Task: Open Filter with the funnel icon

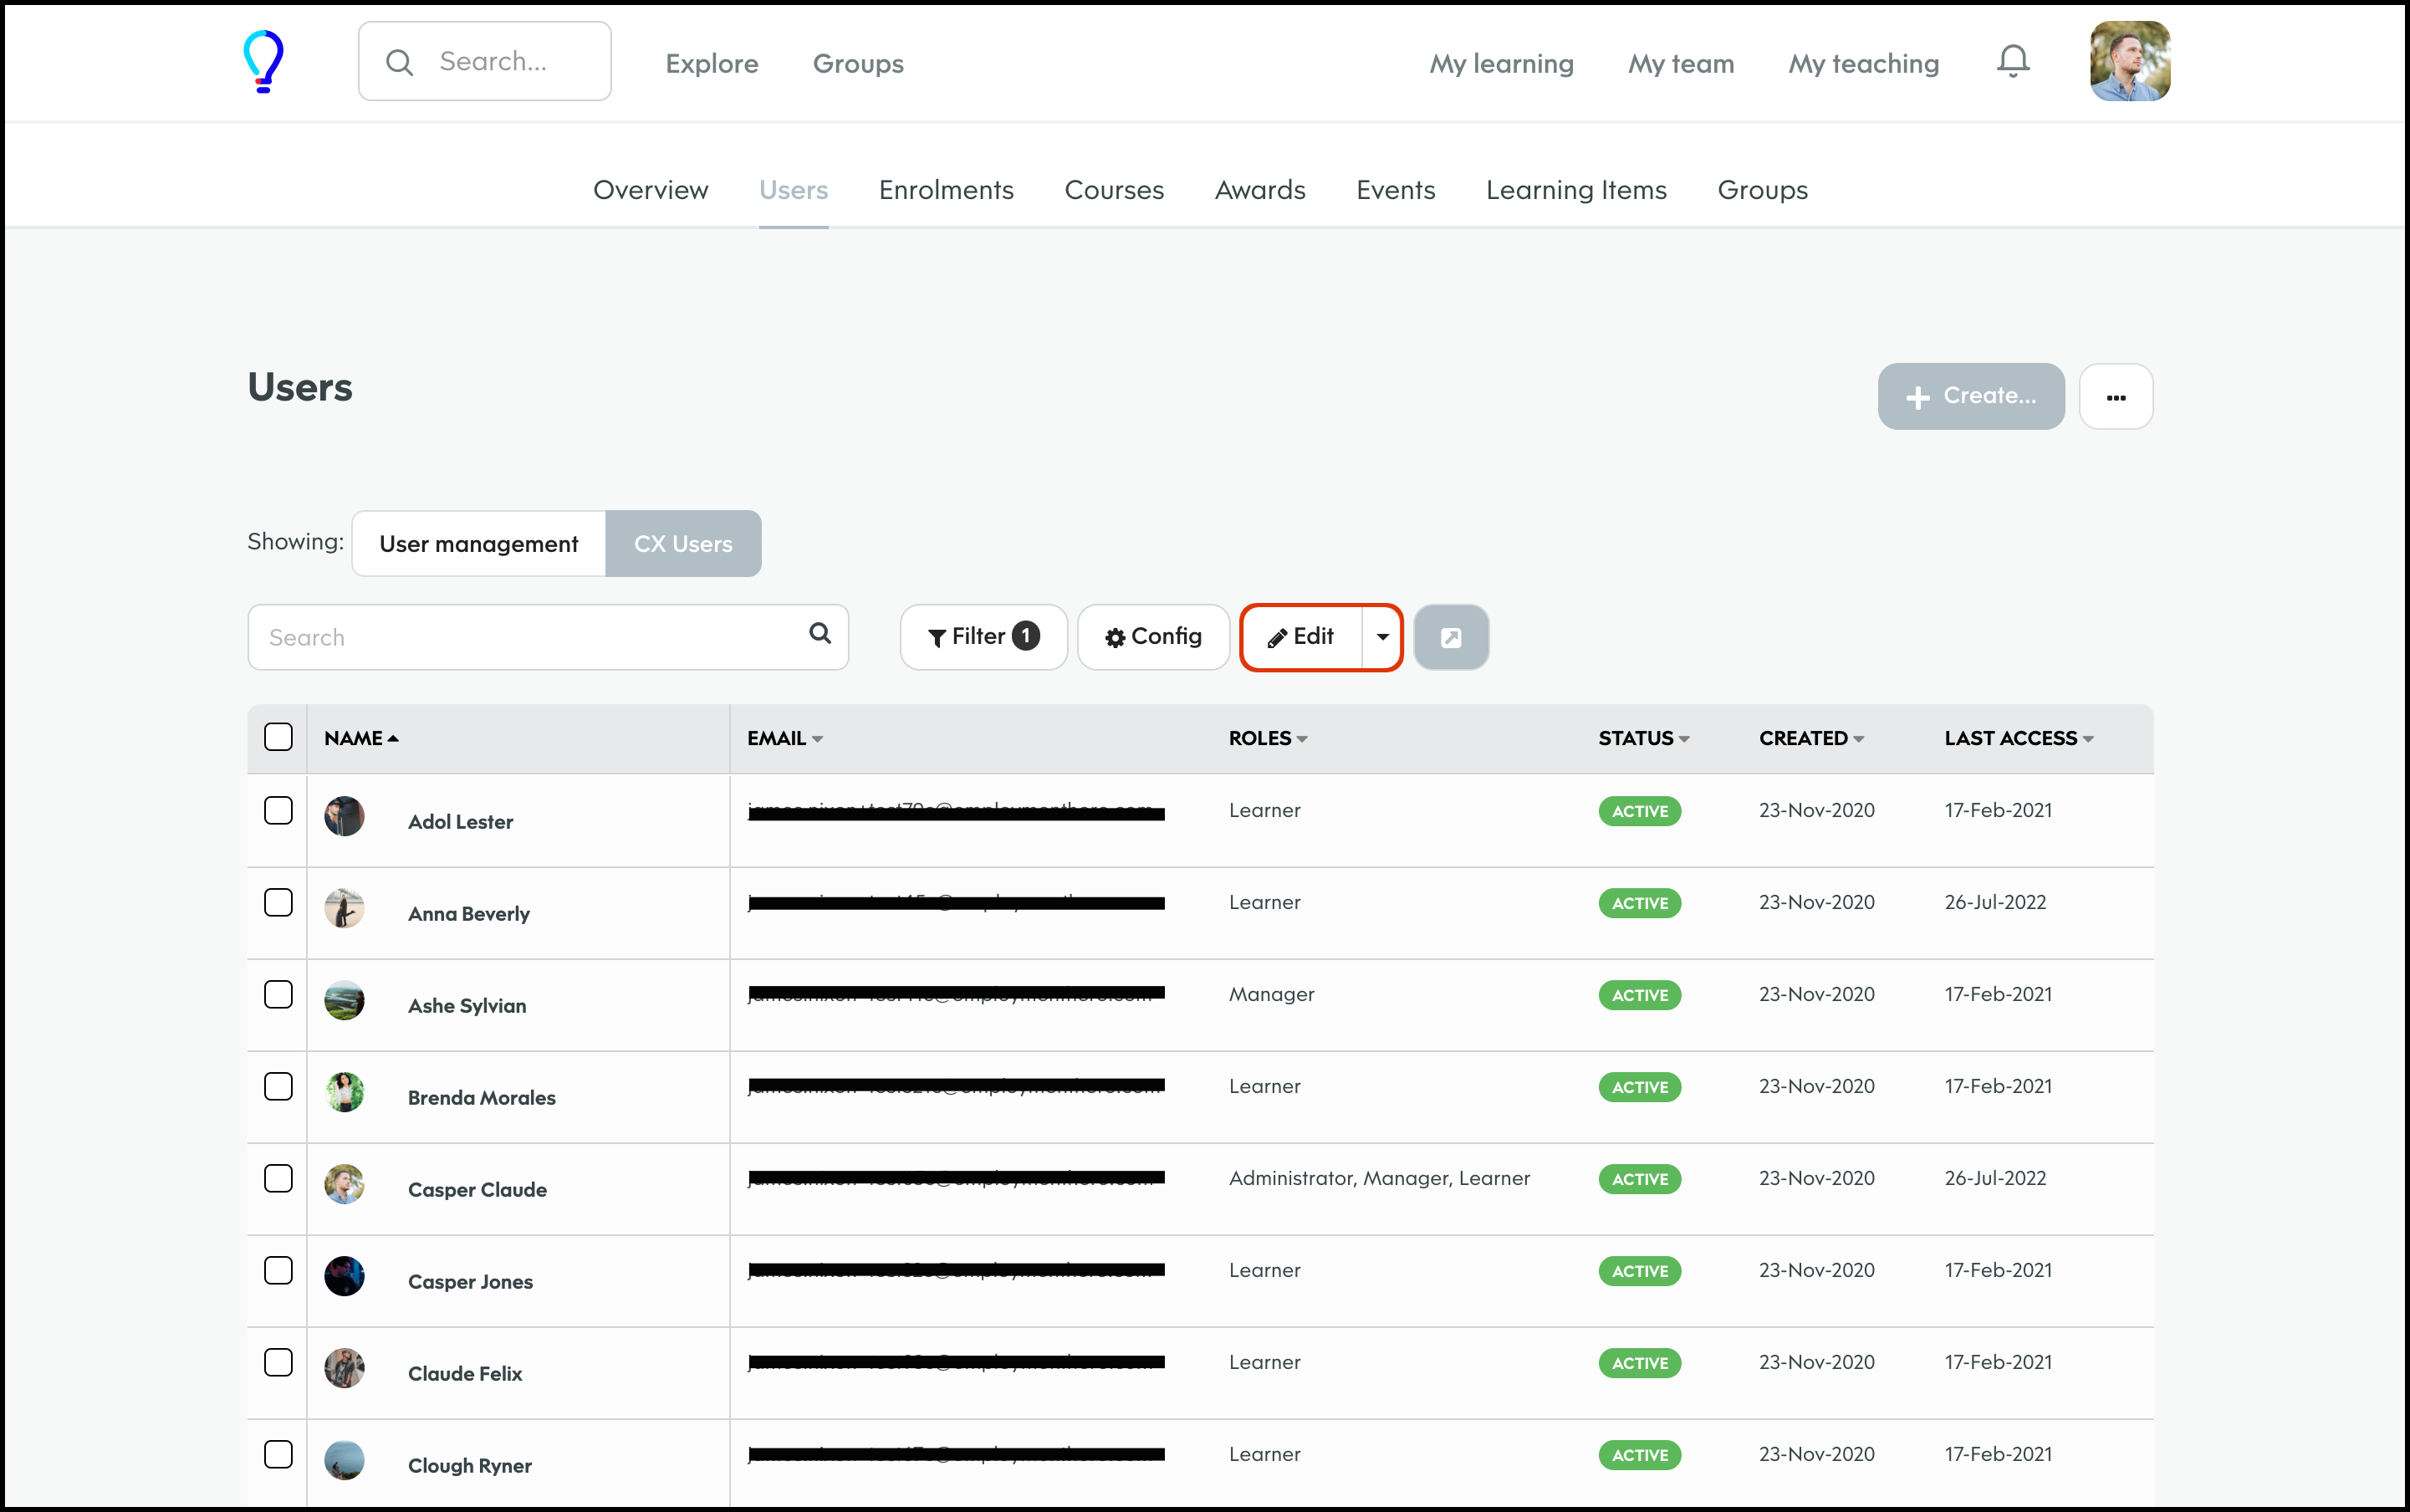Action: (x=983, y=637)
